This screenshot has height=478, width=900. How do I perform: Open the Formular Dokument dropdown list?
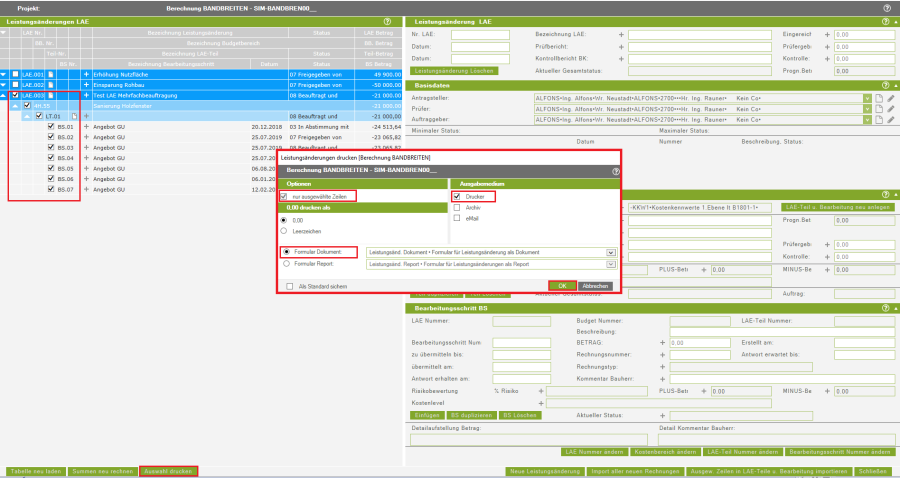click(610, 253)
